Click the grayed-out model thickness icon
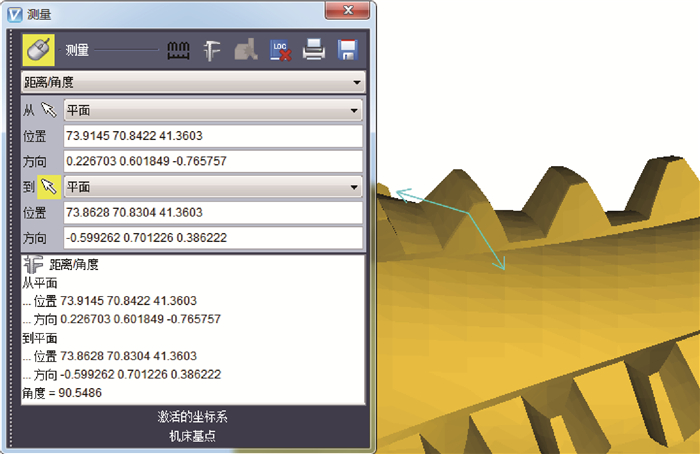The height and width of the screenshot is (454, 700). pos(247,49)
